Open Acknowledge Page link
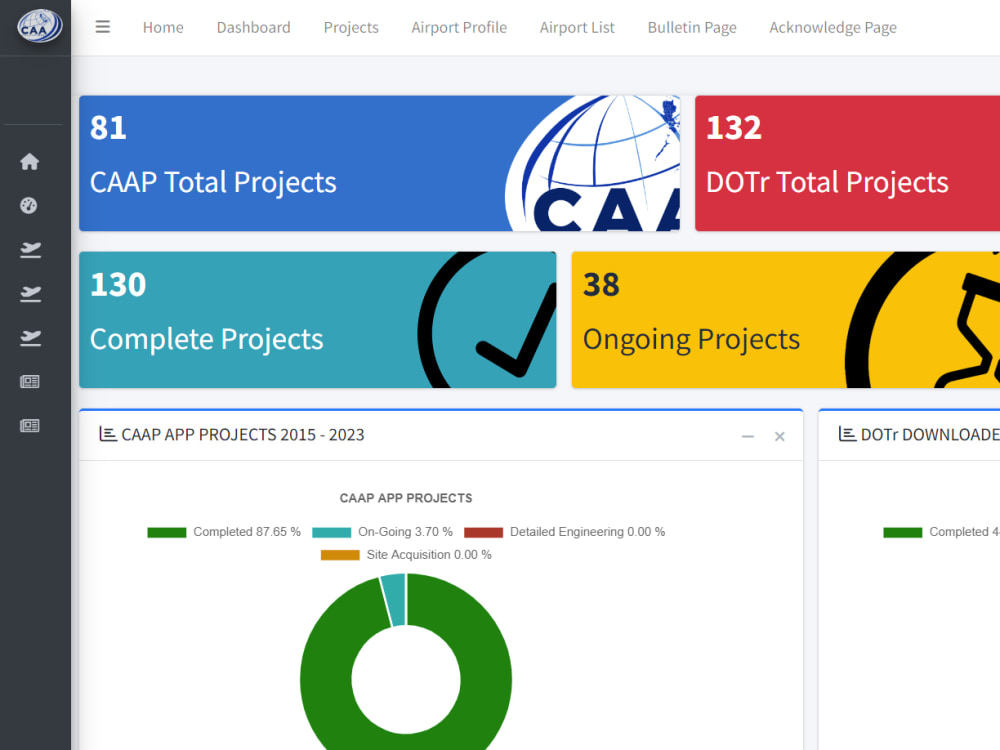The height and width of the screenshot is (750, 1000). [833, 27]
